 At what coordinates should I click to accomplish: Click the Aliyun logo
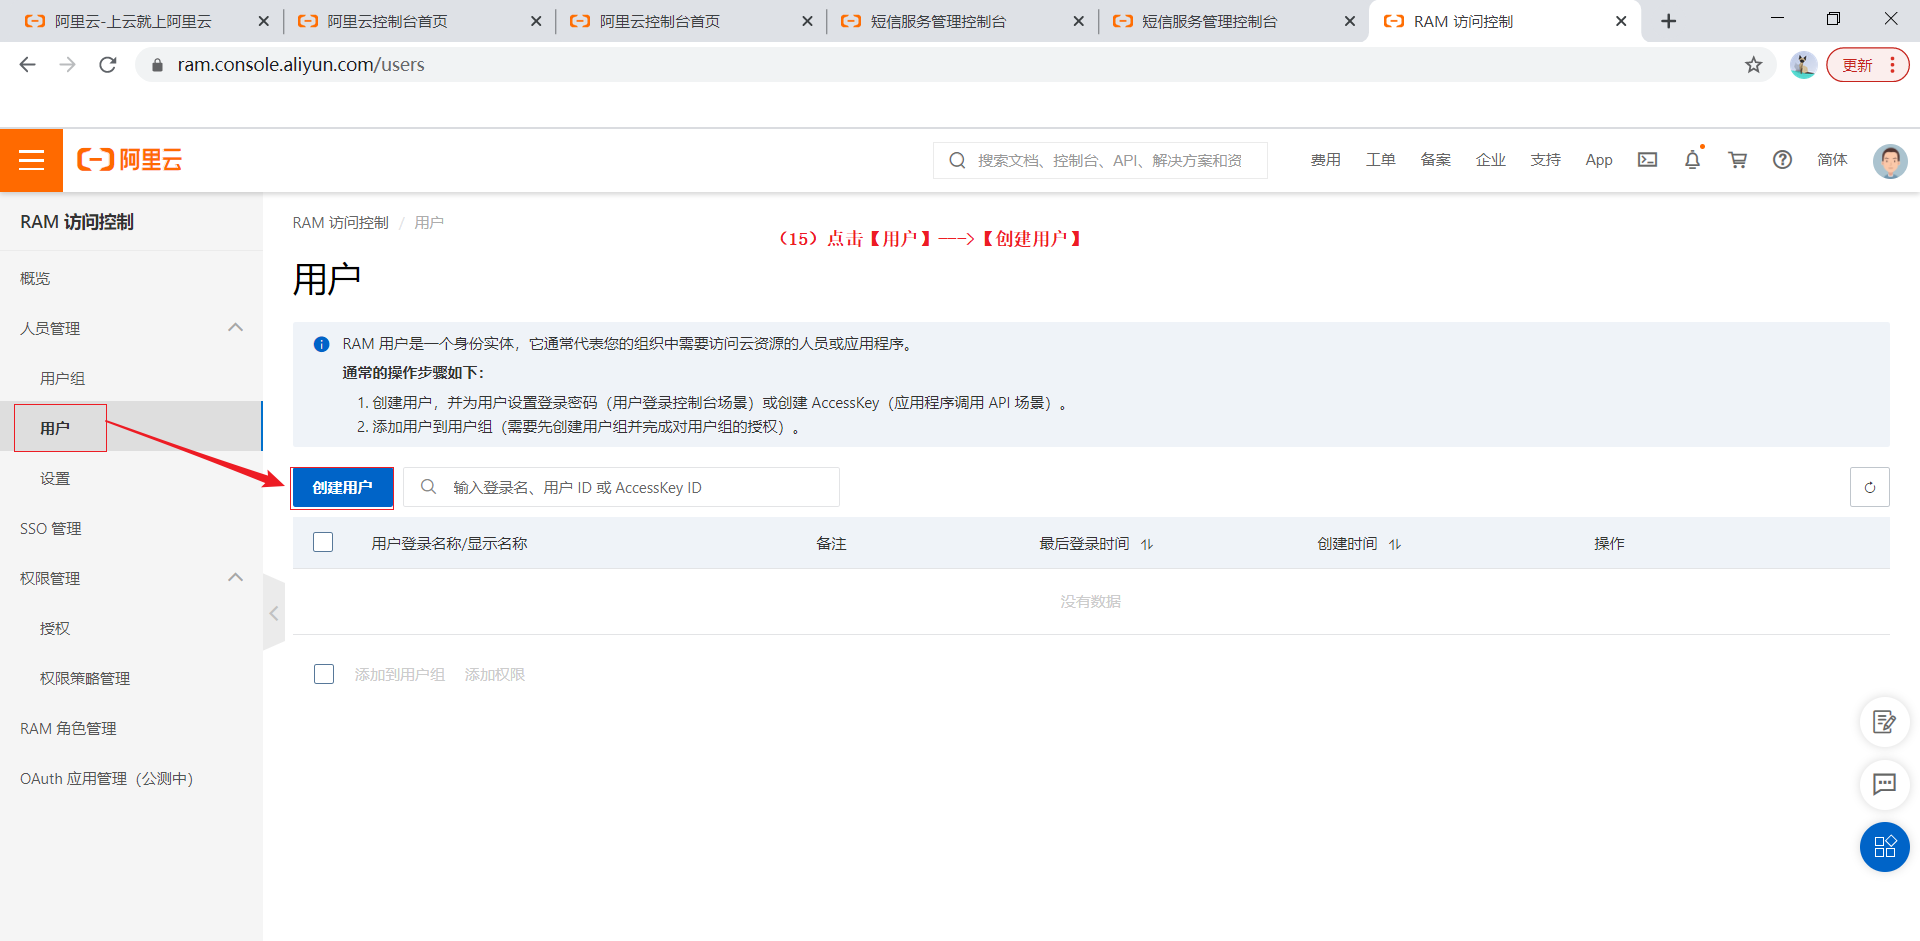click(130, 160)
